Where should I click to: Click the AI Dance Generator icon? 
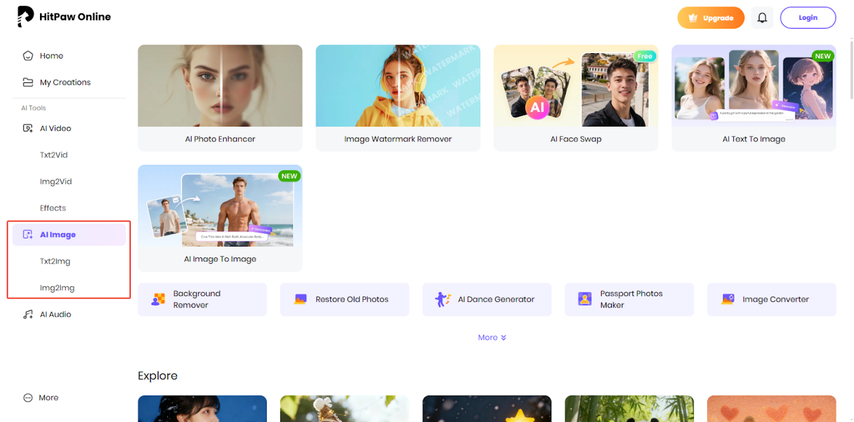pos(443,299)
